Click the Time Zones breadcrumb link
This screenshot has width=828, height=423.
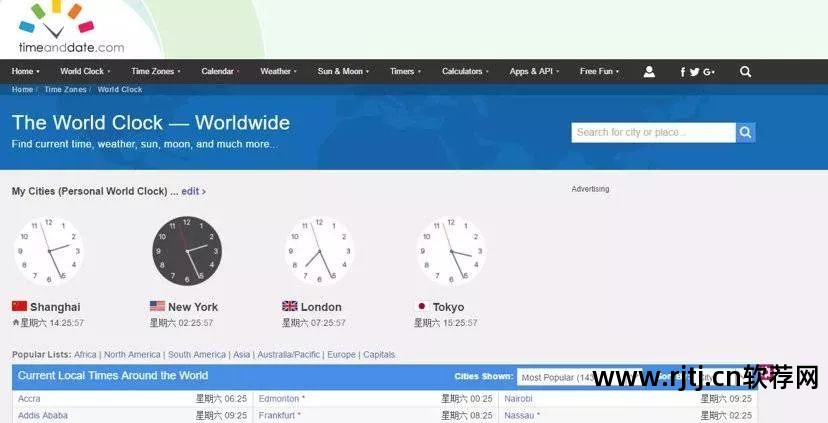click(65, 90)
